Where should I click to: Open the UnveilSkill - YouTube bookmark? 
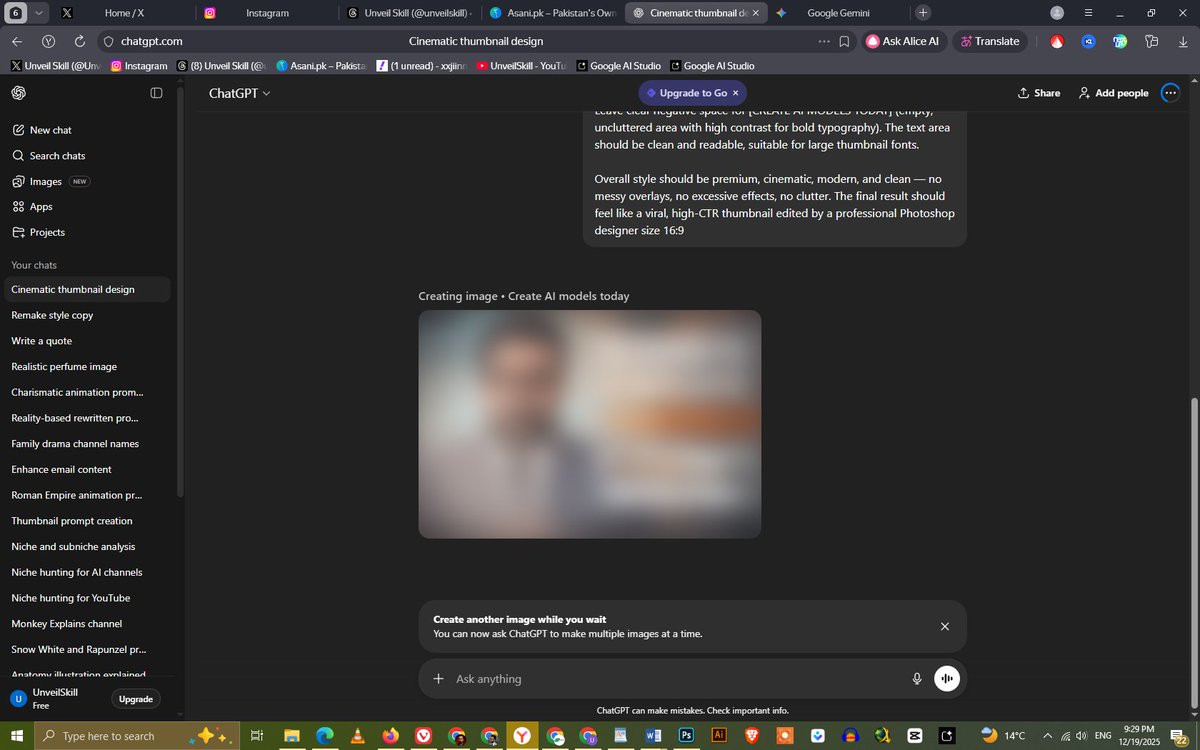521,66
